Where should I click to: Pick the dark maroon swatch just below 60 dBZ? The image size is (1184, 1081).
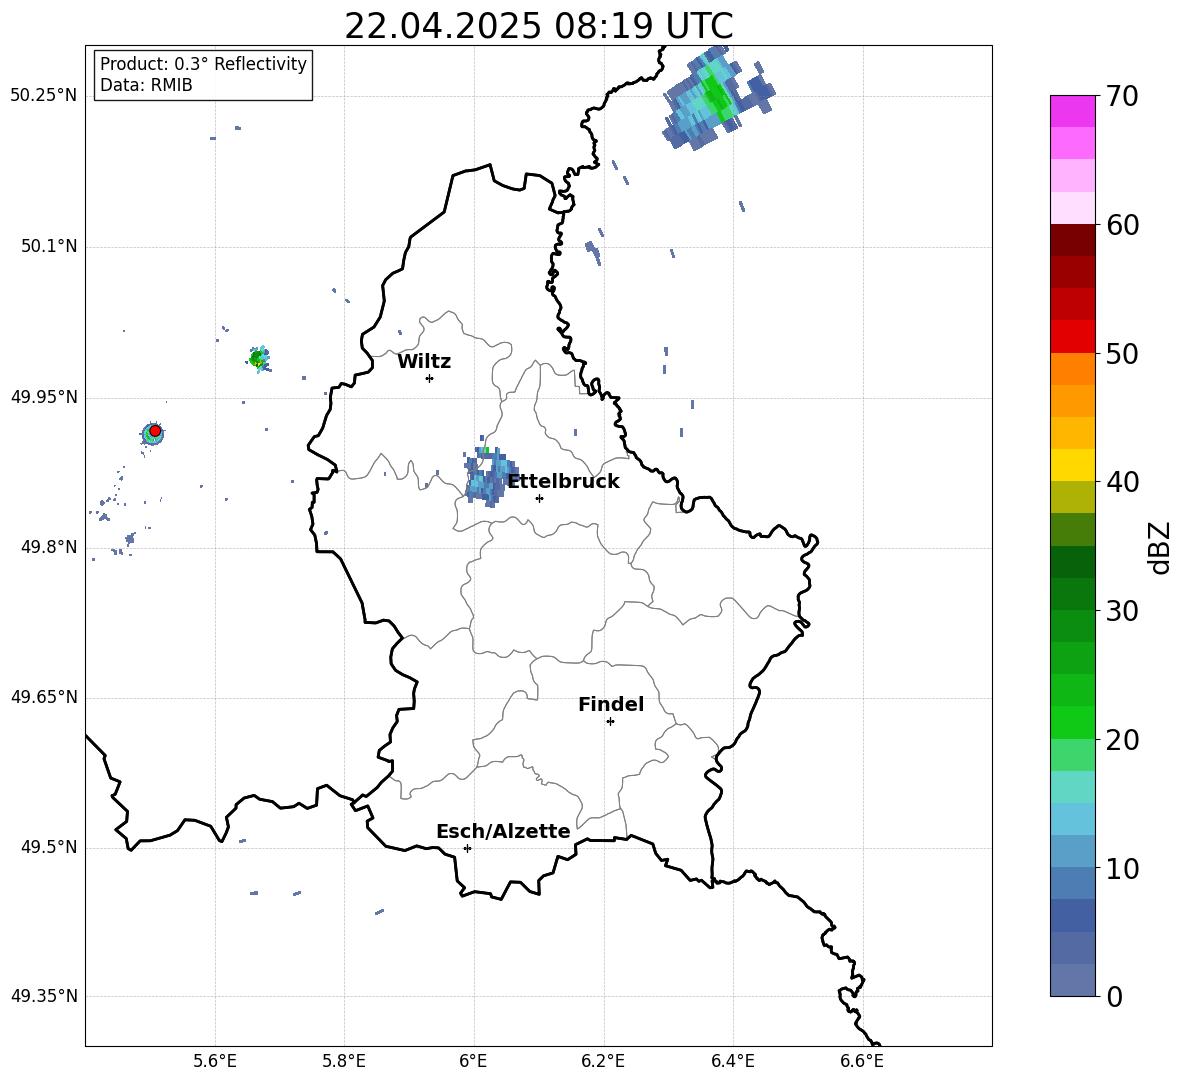tap(1073, 240)
